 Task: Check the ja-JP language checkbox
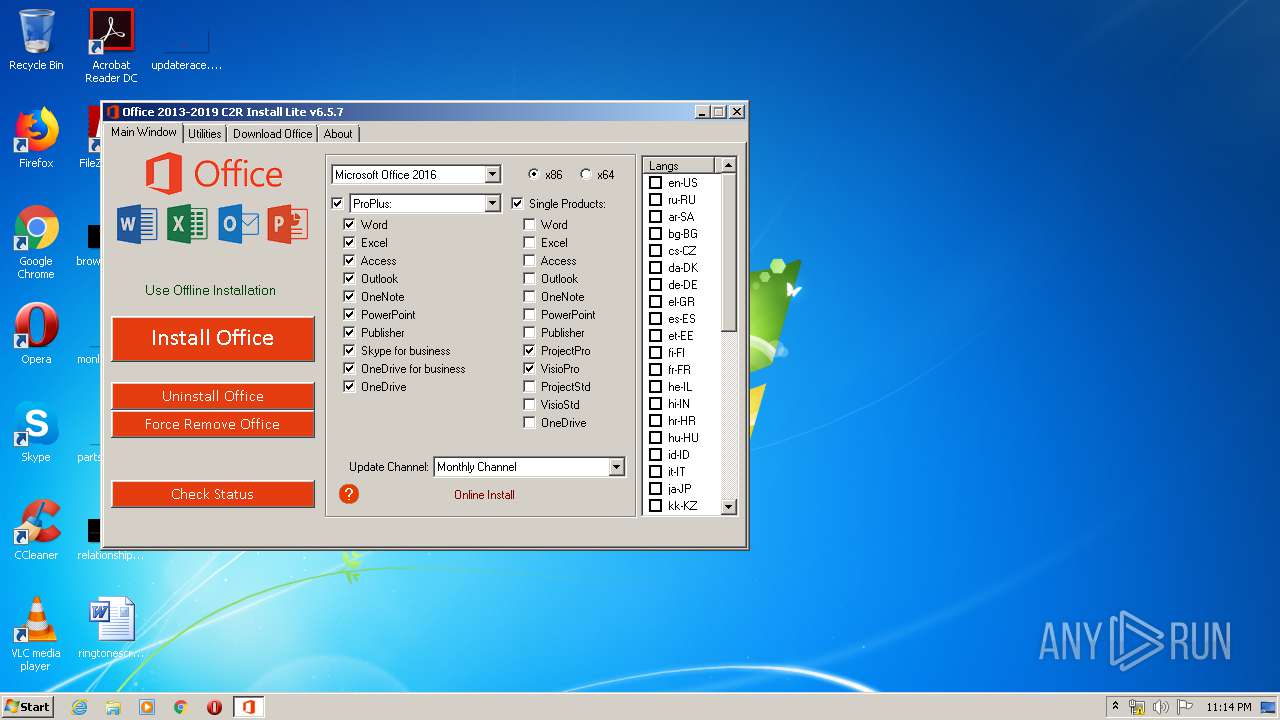(x=655, y=489)
